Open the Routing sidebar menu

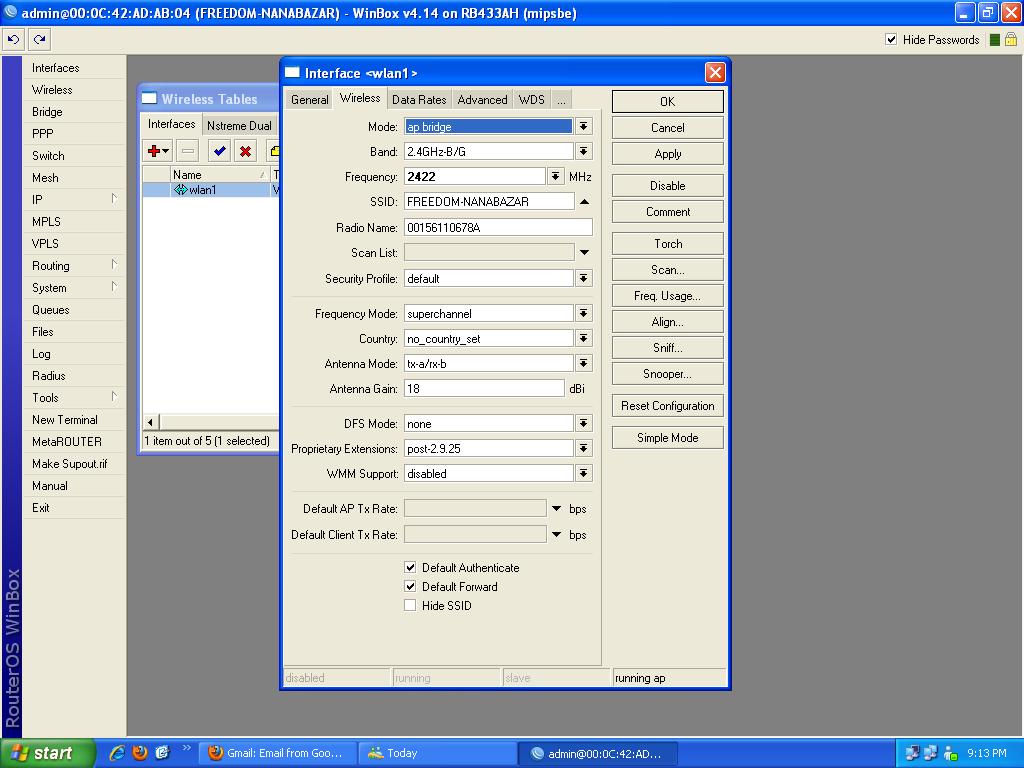point(73,266)
